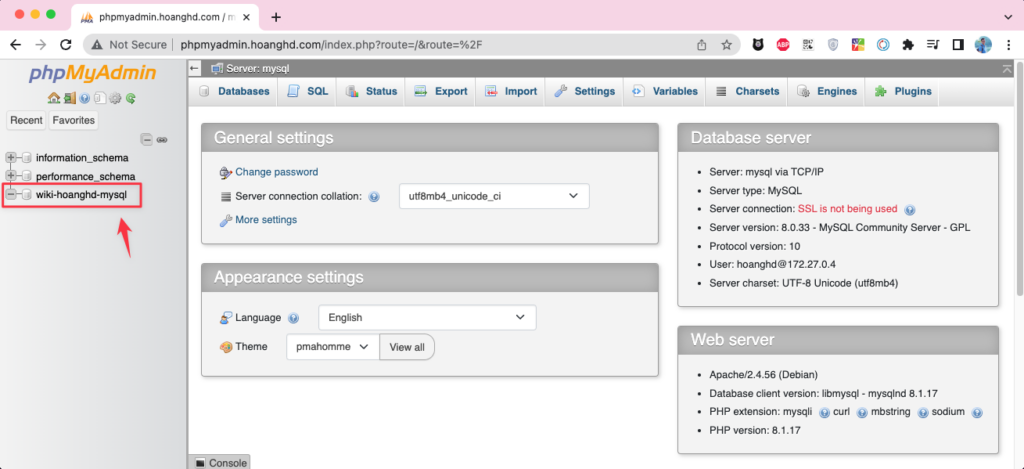Viewport: 1024px width, 469px height.
Task: Select the wiki-hoanghd-mysql database name
Action: click(81, 195)
